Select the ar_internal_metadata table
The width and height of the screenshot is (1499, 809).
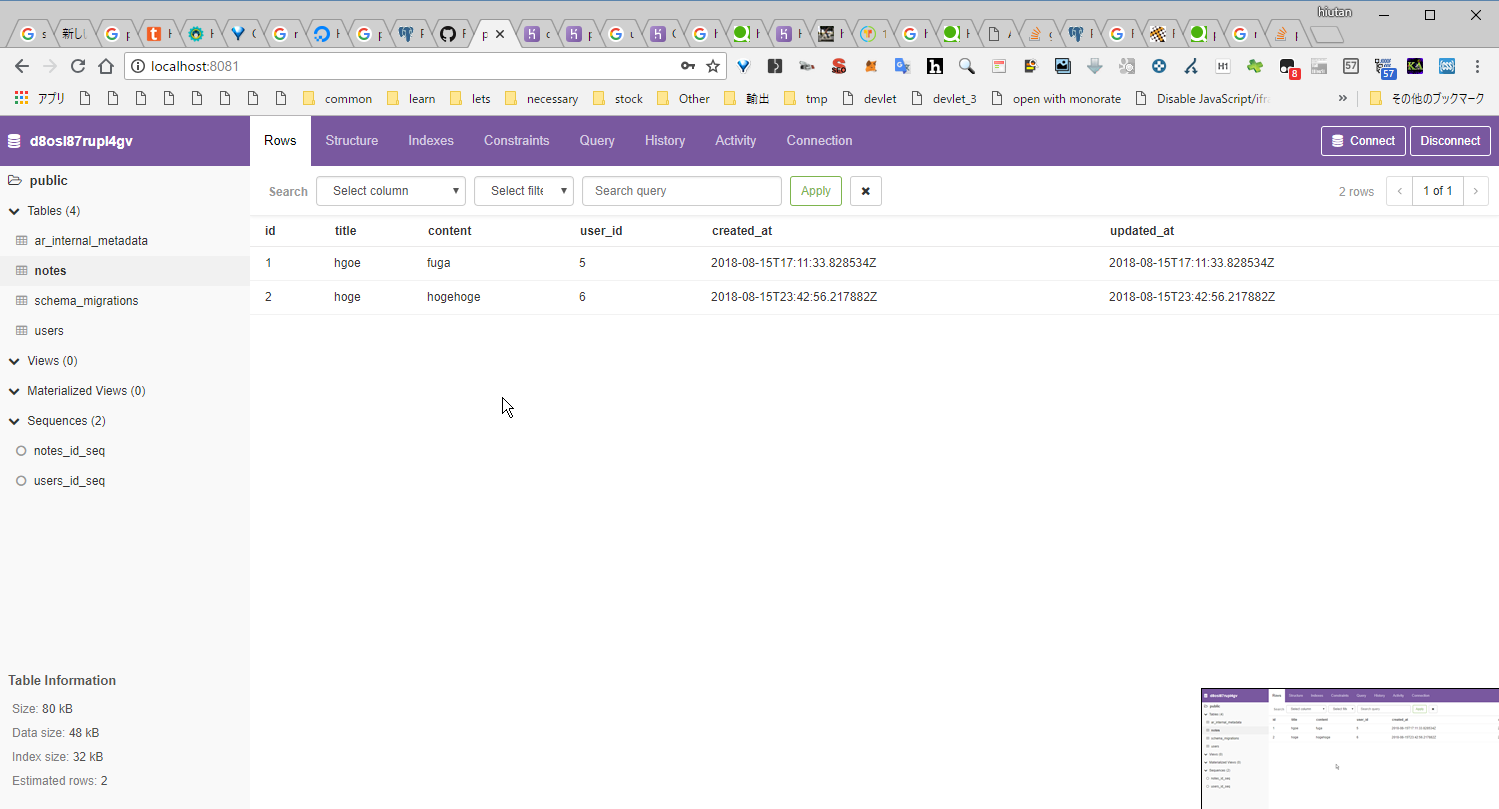(90, 241)
